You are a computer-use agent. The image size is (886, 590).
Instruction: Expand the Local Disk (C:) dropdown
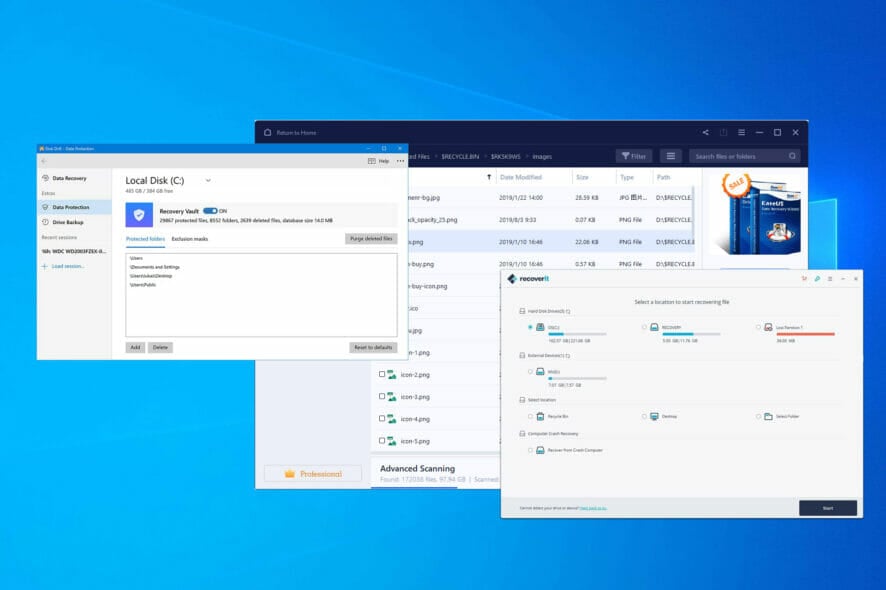coord(208,180)
